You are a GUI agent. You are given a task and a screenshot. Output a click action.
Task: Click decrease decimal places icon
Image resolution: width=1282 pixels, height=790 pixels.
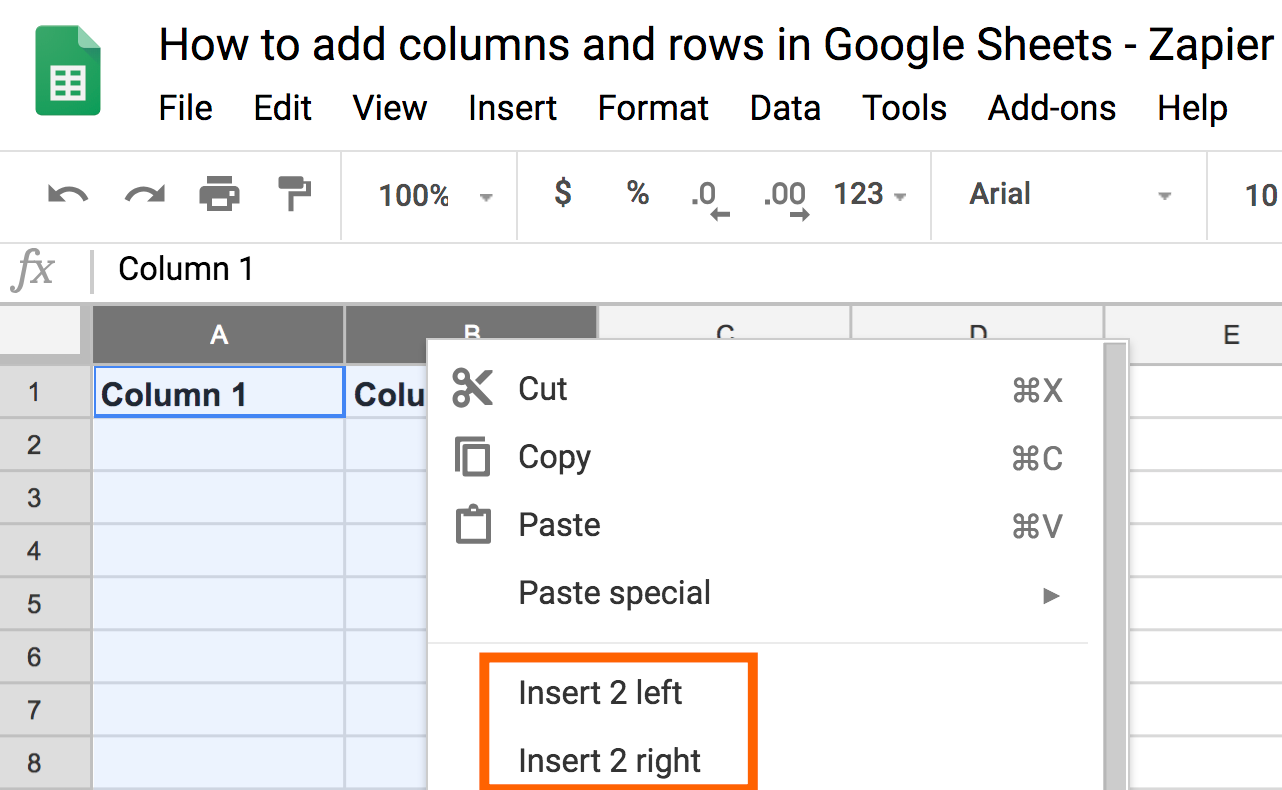pyautogui.click(x=709, y=197)
